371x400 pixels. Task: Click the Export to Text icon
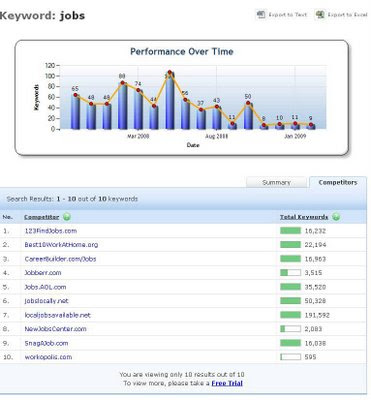261,15
